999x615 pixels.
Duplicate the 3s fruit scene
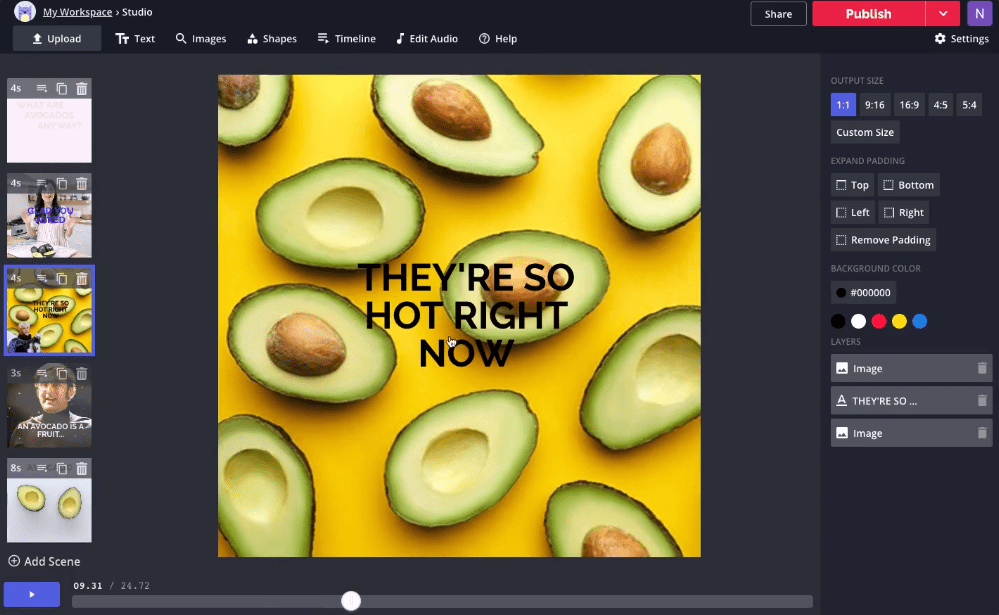click(x=62, y=373)
